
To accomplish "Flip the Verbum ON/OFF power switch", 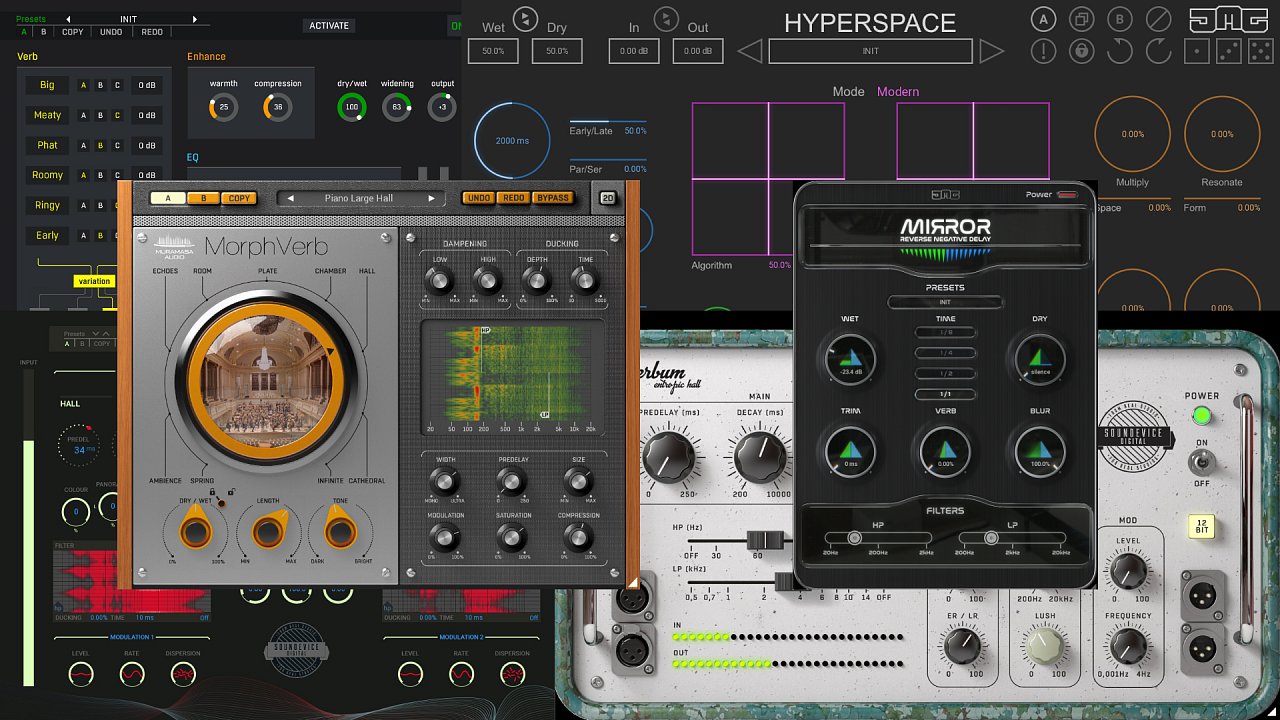I will (x=1201, y=462).
